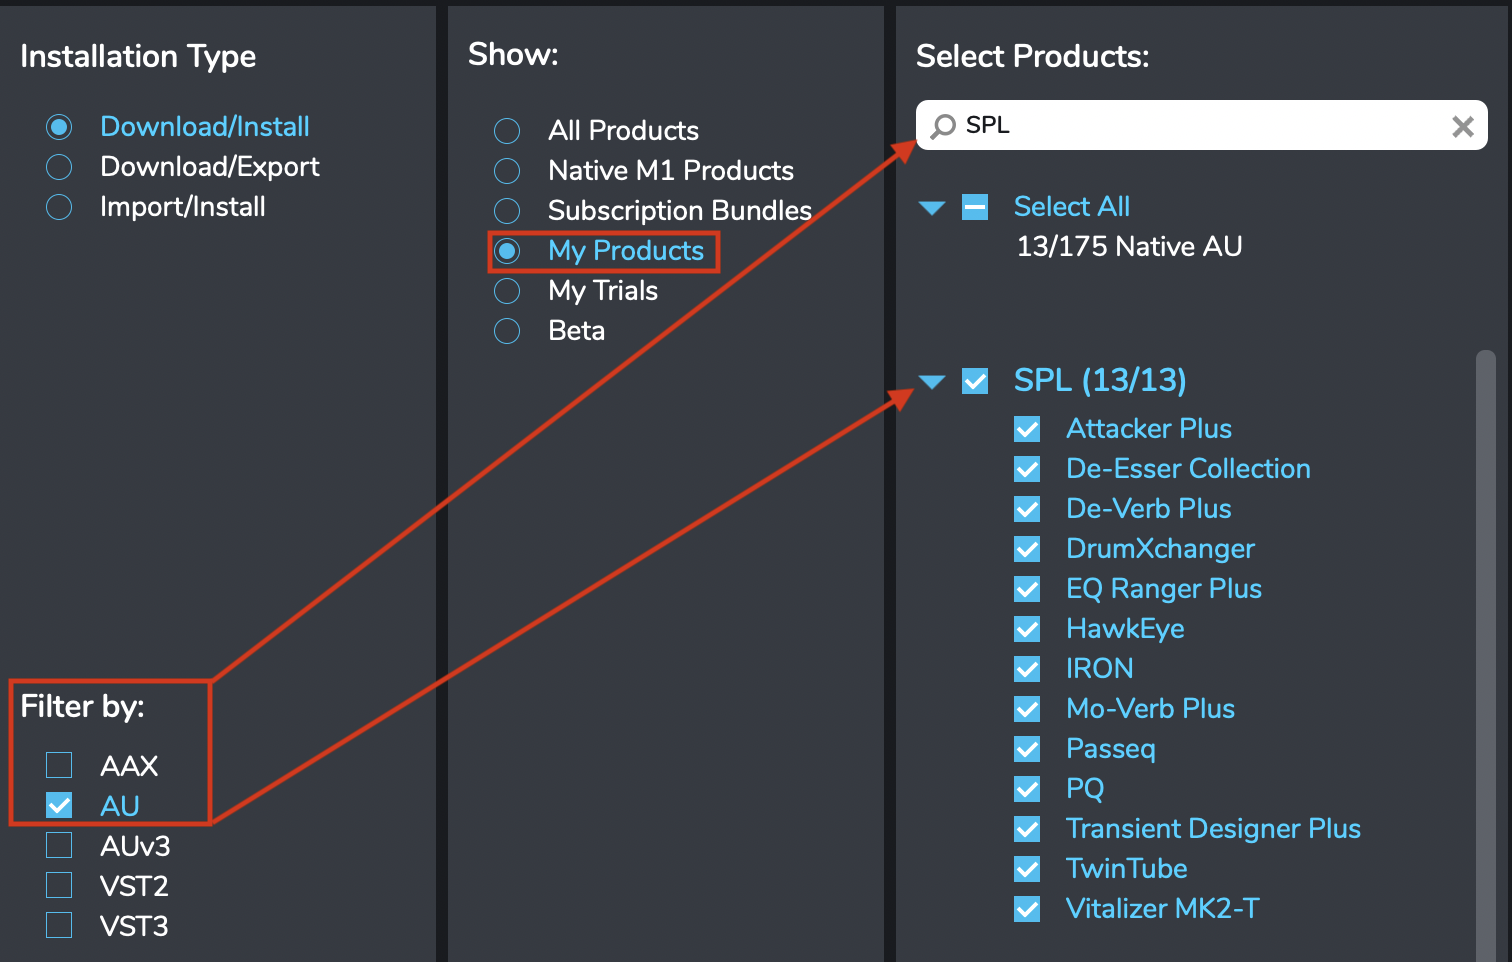
Task: Click into the SPL product search field
Action: pos(1201,125)
